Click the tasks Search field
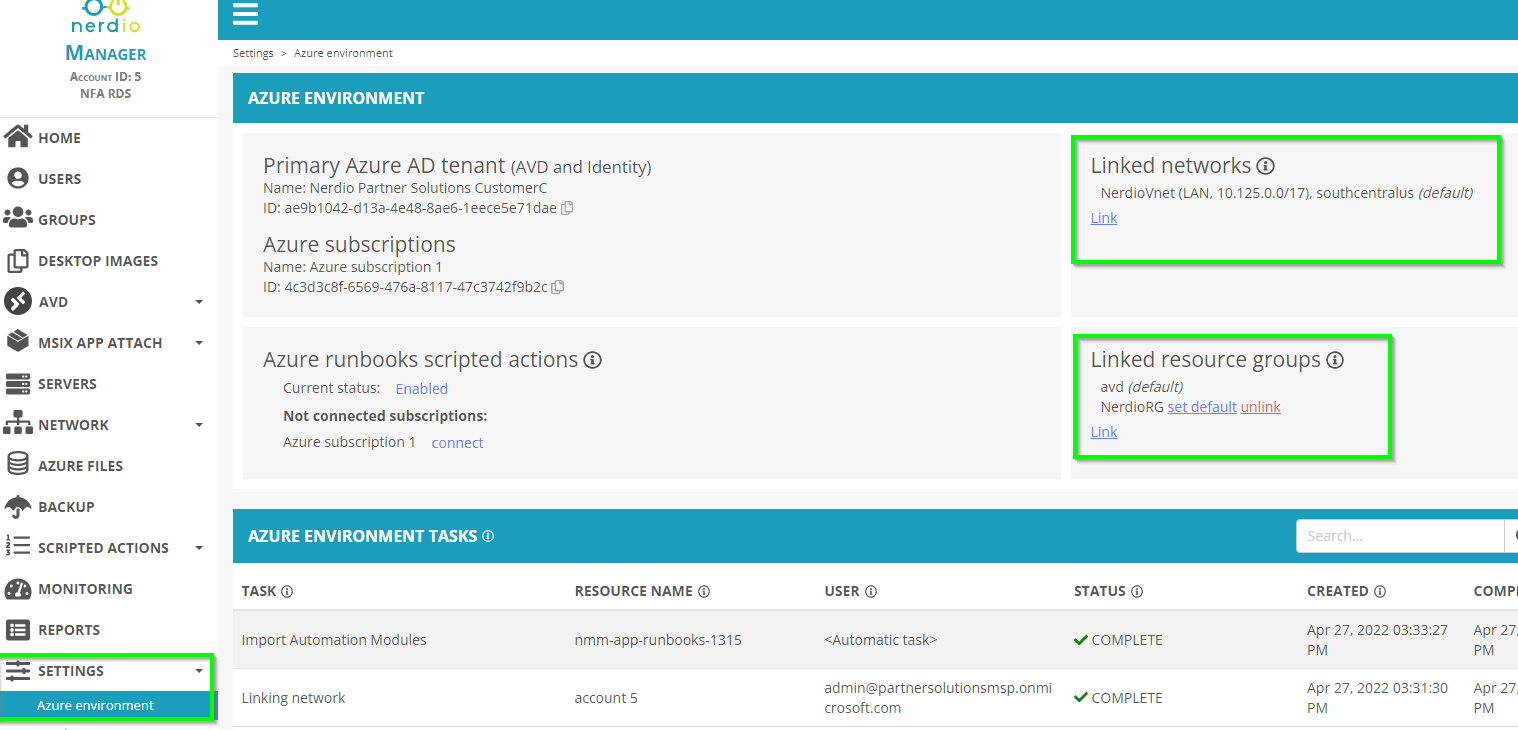 pyautogui.click(x=1400, y=536)
